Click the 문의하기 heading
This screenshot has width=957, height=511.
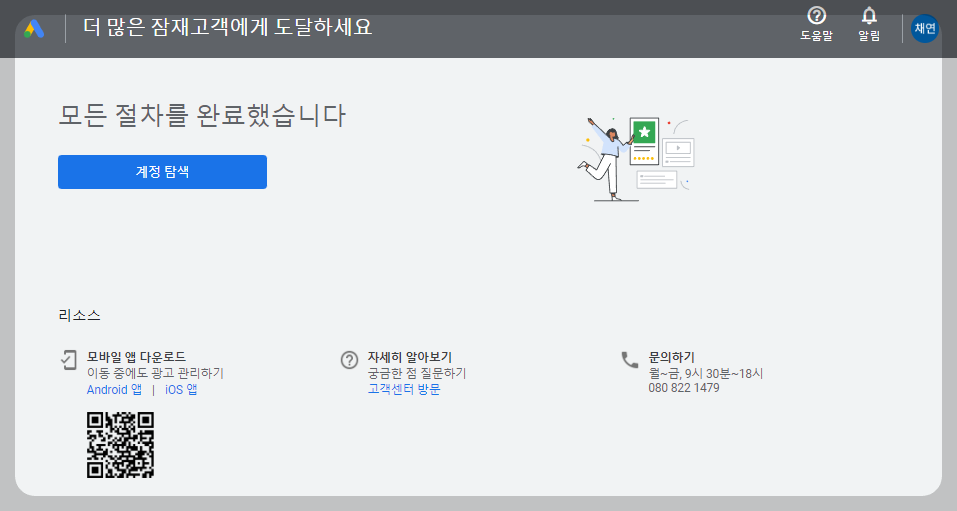click(x=671, y=357)
